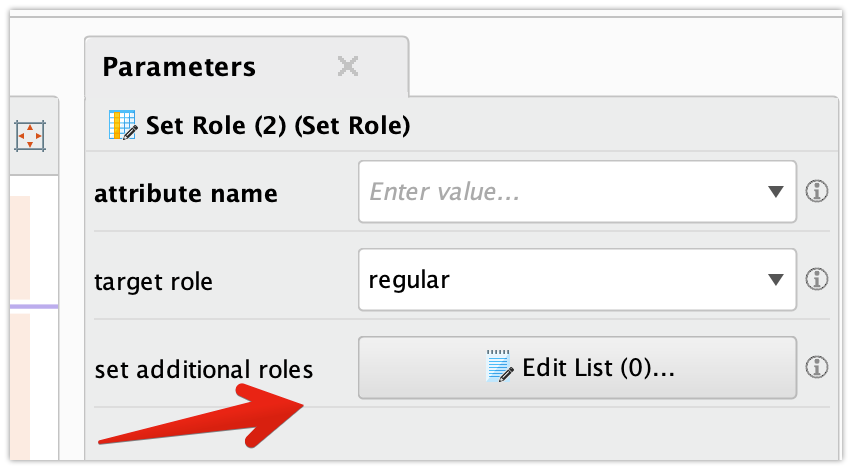Image resolution: width=852 pixels, height=470 pixels.
Task: Open info for target role parameter
Action: (x=817, y=279)
